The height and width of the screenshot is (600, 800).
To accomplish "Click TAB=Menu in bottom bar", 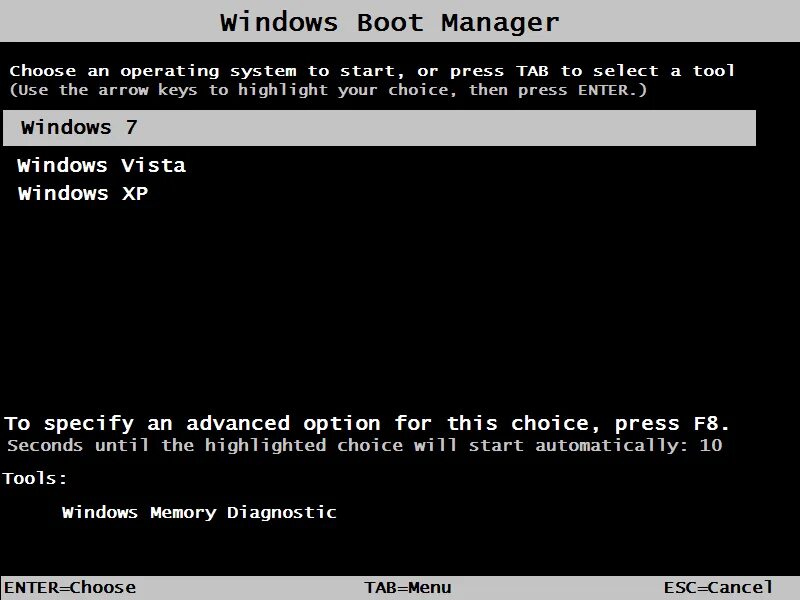I will [408, 587].
